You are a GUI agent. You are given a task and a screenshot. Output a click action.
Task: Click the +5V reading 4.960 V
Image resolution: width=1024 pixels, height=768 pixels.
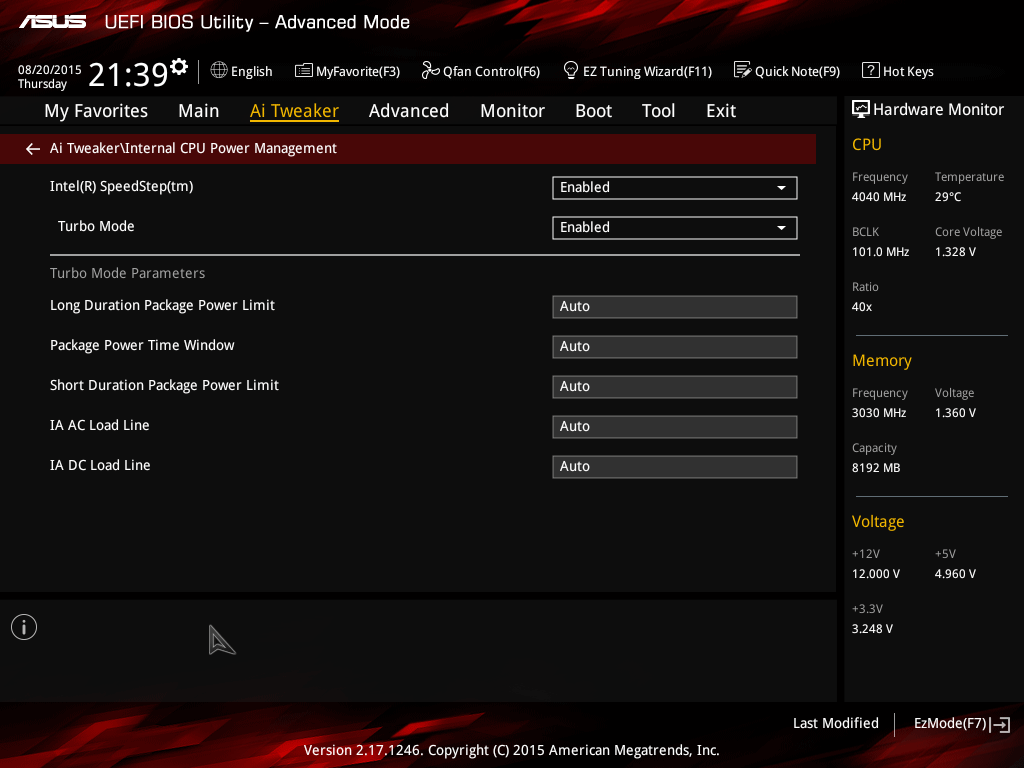955,574
